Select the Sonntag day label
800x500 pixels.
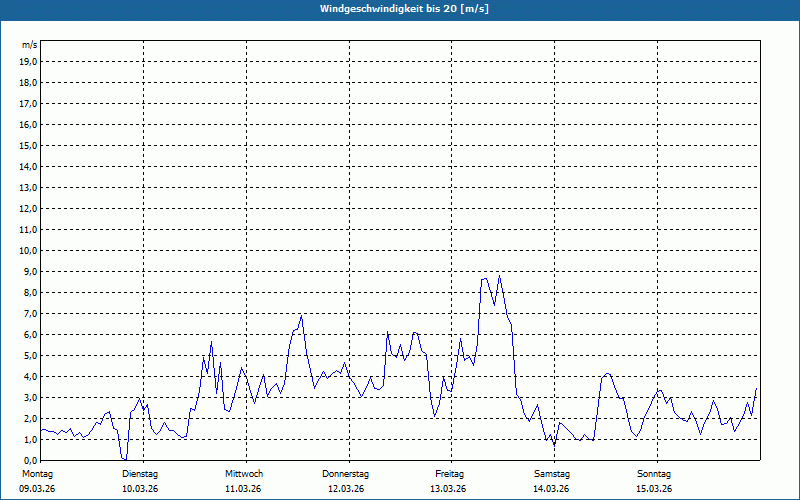(x=655, y=473)
